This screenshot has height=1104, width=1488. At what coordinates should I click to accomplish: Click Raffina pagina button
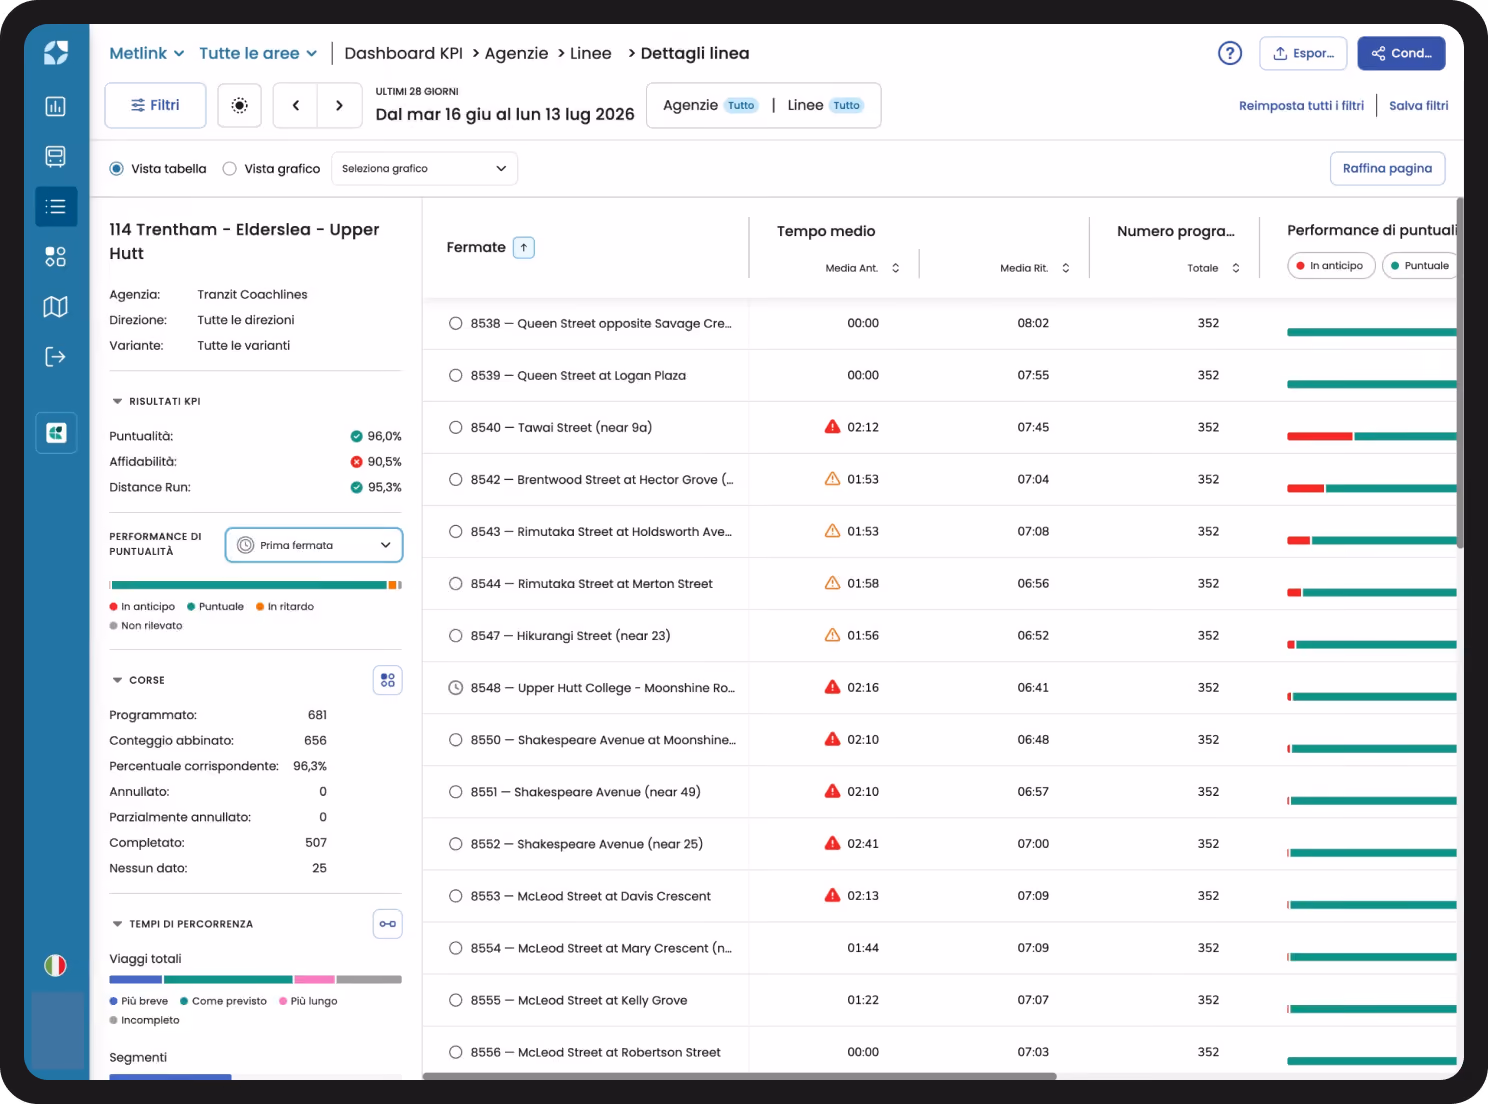pos(1387,169)
